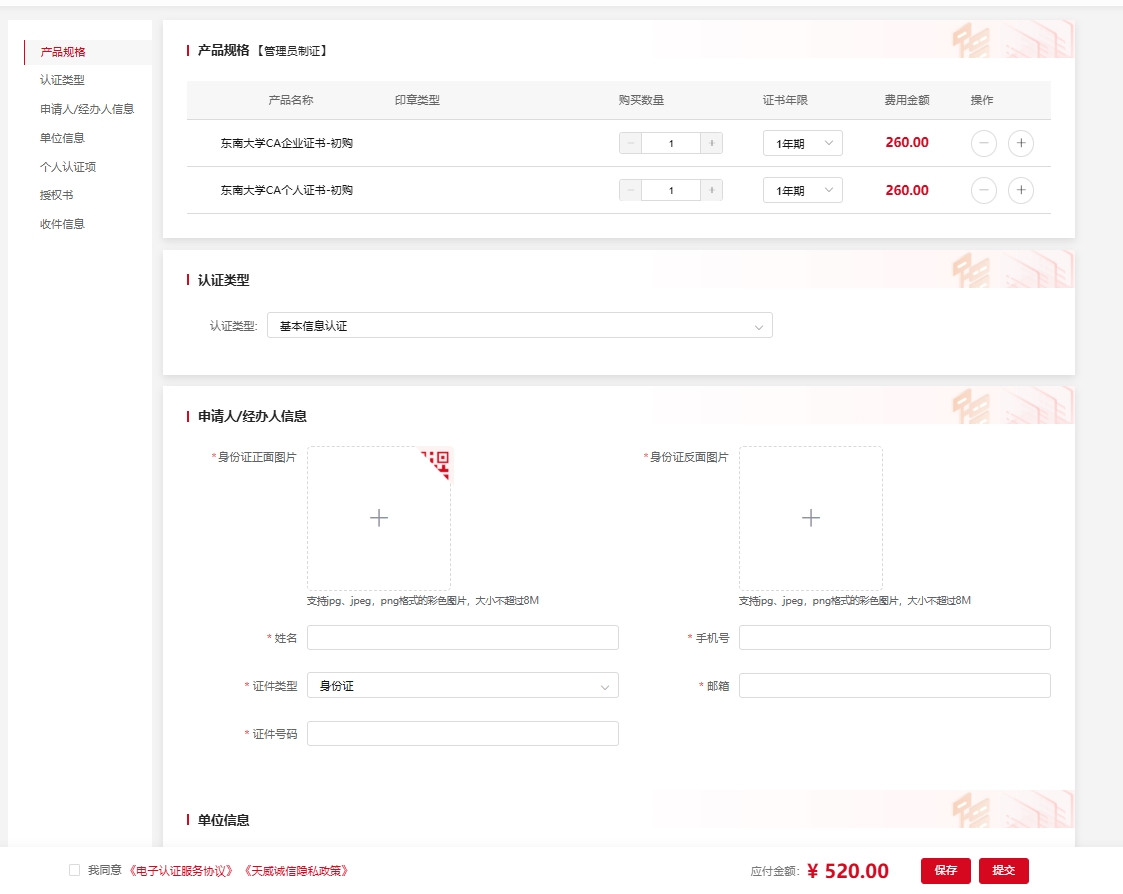Click plus icon to upload ID back image

811,518
